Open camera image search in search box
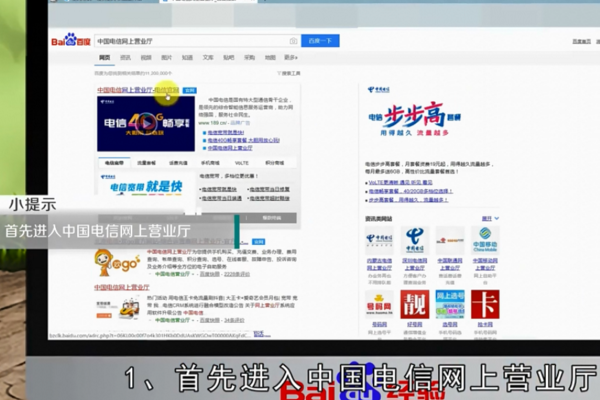The width and height of the screenshot is (600, 400). pos(293,41)
